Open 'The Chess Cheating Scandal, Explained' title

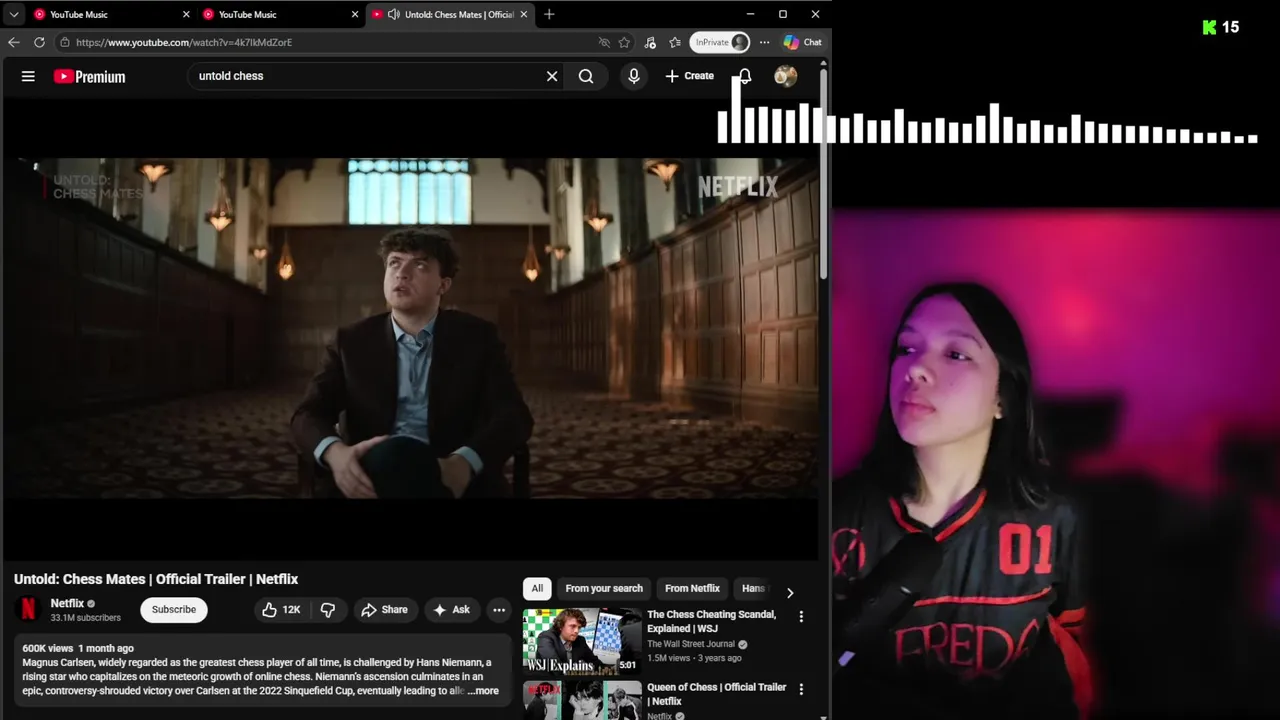coord(711,621)
